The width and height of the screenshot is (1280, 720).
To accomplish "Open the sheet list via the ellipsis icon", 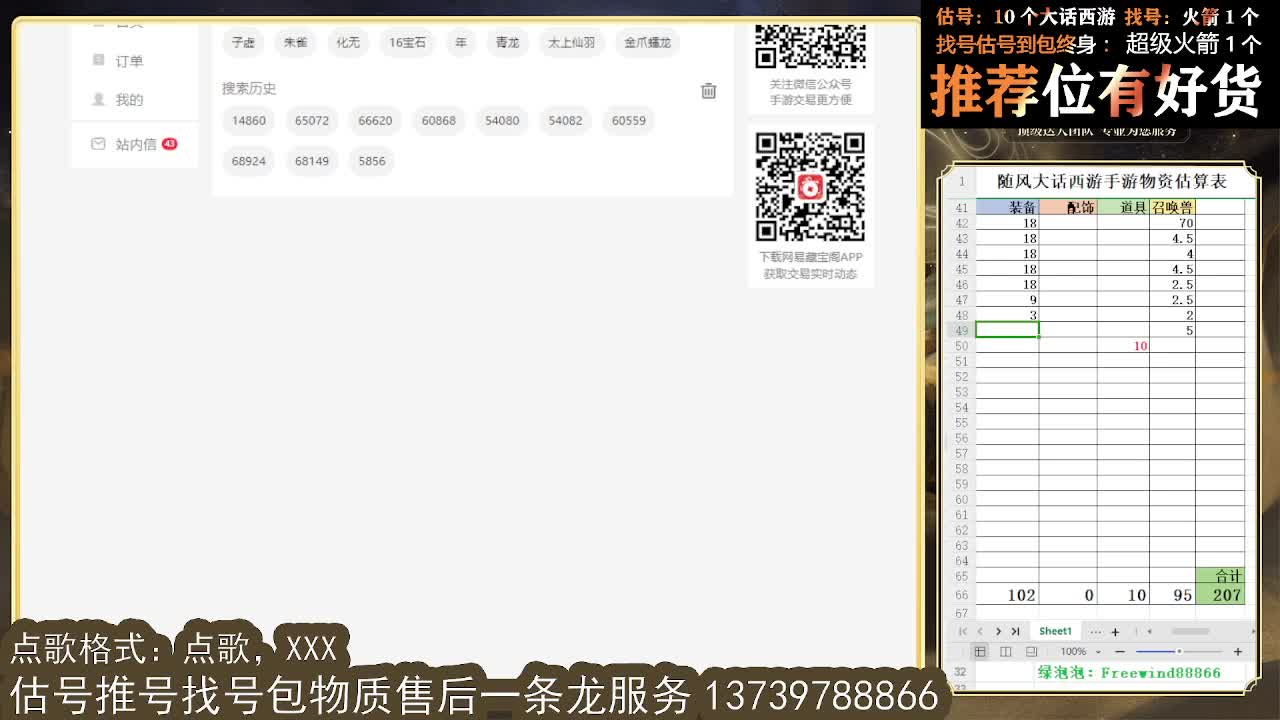I will point(1095,631).
